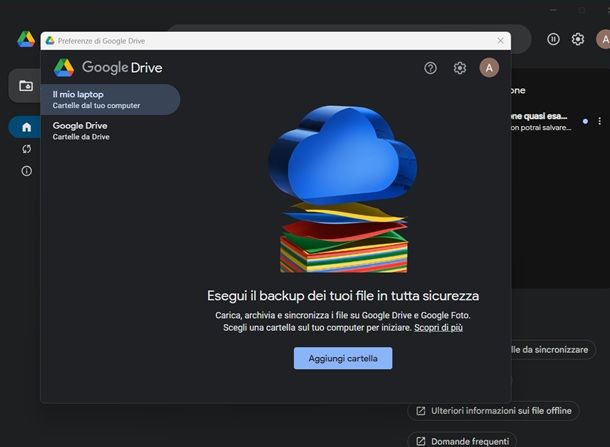Screen dimensions: 610x447
Task: Click the storage almost full notification text
Action: [x=541, y=121]
